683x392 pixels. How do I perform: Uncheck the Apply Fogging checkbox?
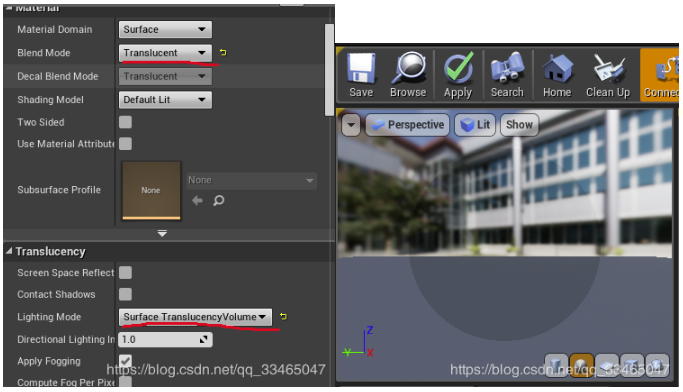click(x=125, y=361)
